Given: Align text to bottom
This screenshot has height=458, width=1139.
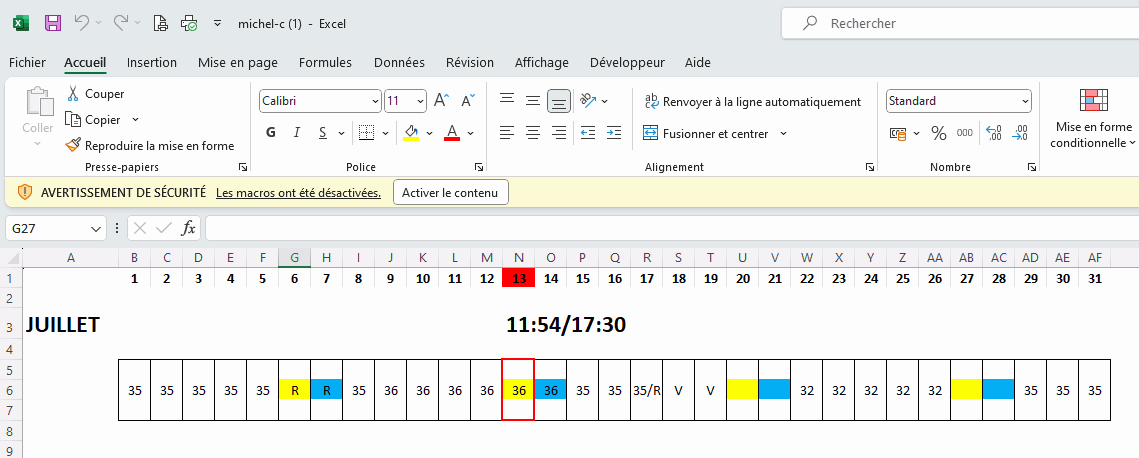Looking at the screenshot, I should [559, 101].
